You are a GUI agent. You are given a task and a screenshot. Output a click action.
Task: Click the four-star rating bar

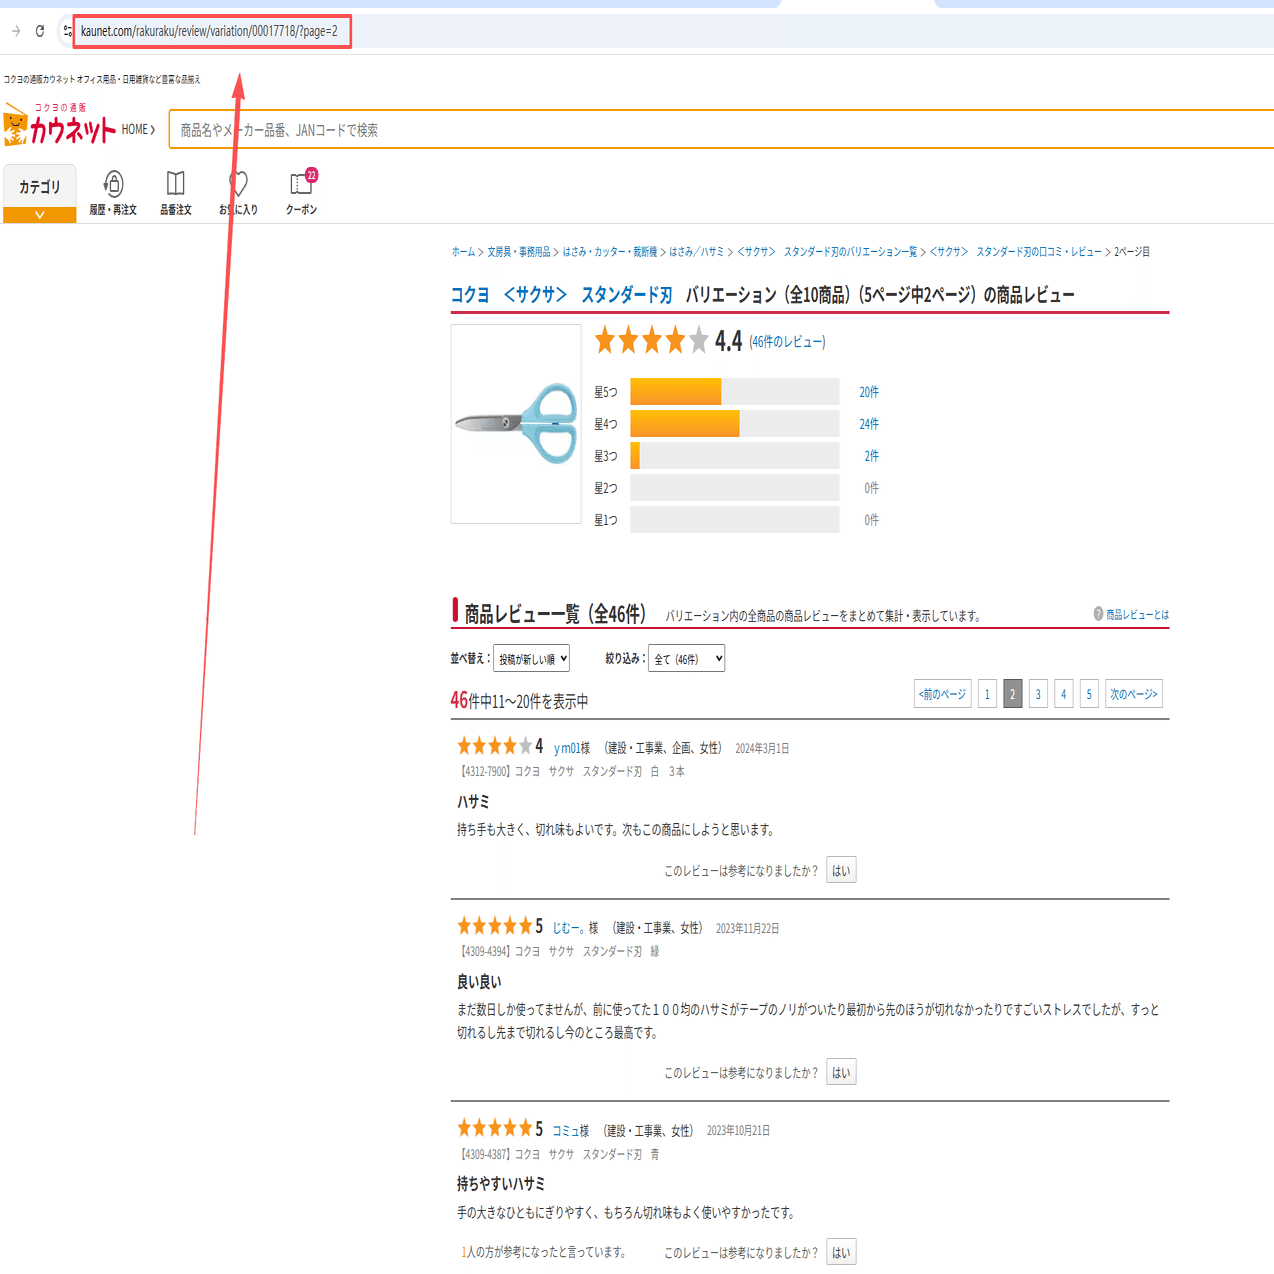[735, 424]
